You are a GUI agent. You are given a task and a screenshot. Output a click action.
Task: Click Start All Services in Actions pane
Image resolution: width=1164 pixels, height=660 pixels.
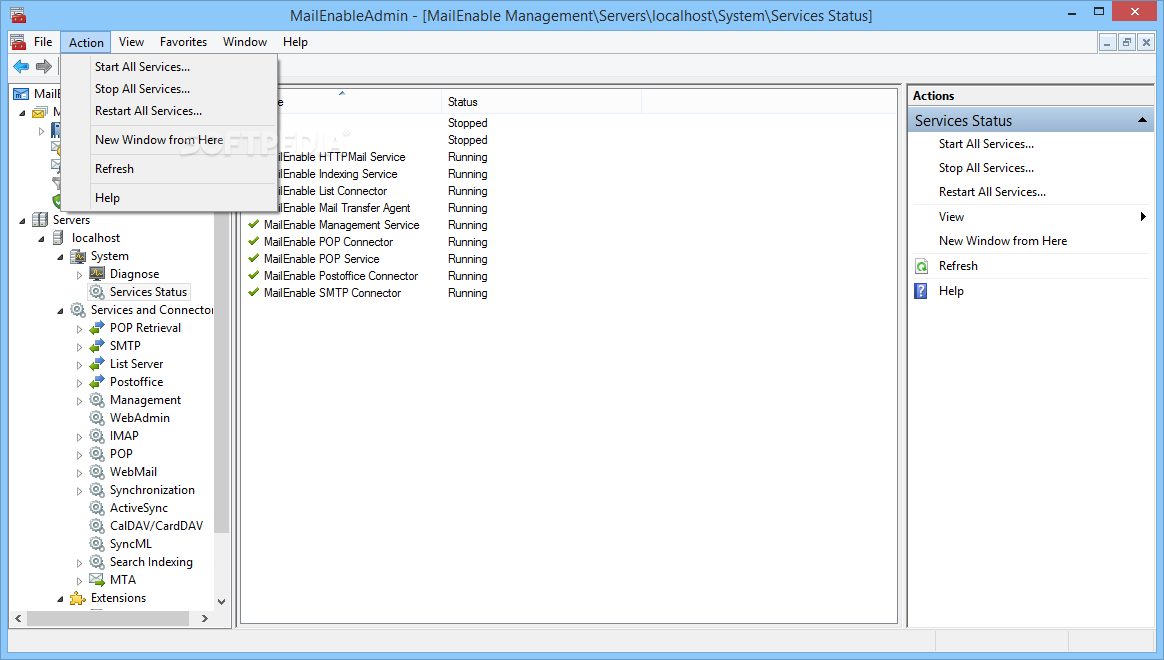coord(986,144)
